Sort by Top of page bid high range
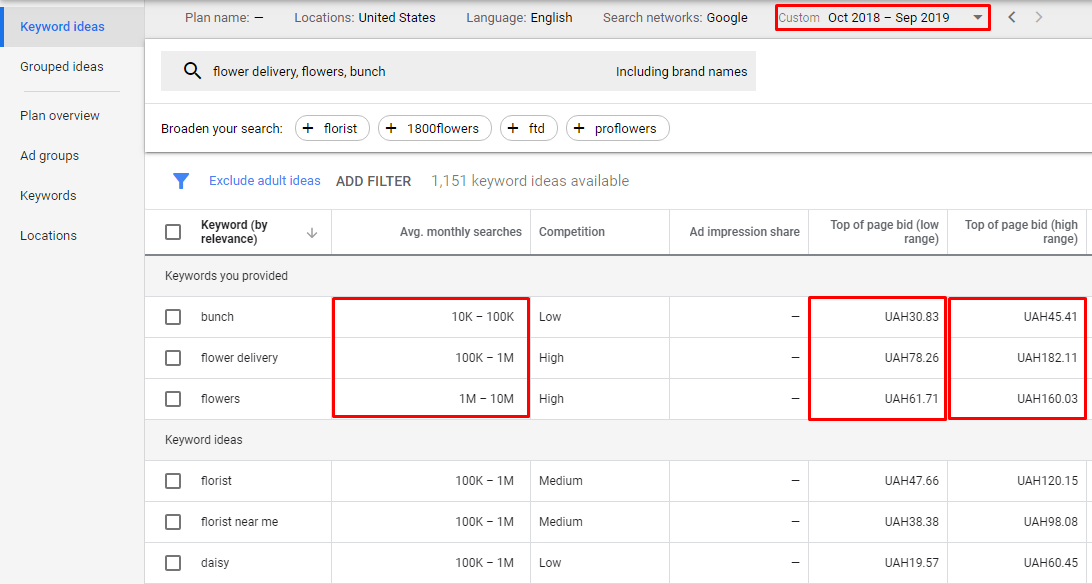Screen dimensions: 1092x584 pyautogui.click(x=1021, y=232)
